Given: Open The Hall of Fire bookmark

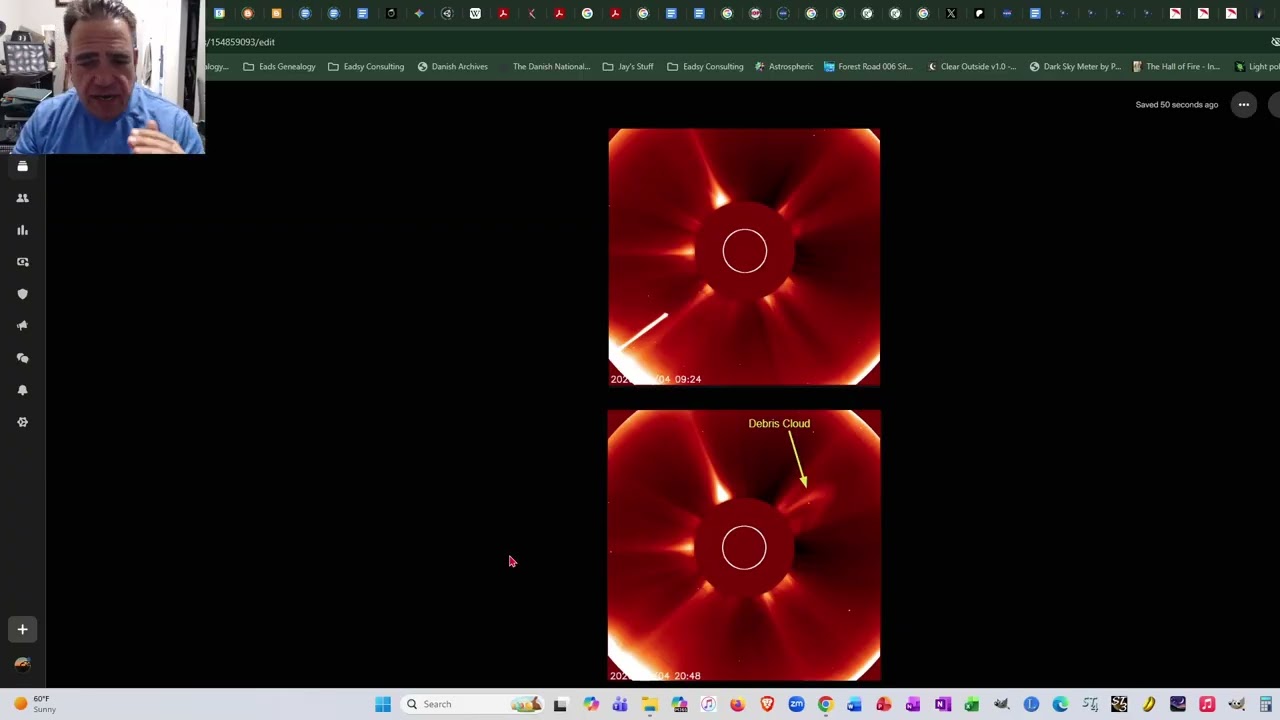Looking at the screenshot, I should [1176, 67].
